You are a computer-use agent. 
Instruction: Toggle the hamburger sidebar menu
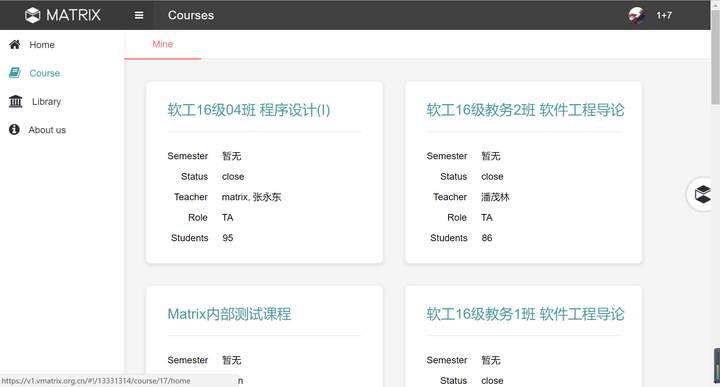click(x=139, y=15)
